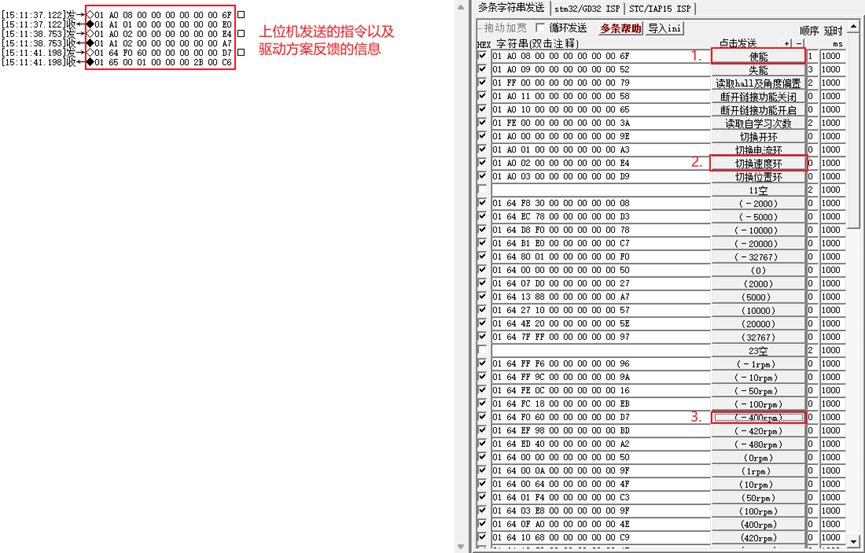Click the 断开链接功能关闭 button
The image size is (865, 553).
(758, 97)
